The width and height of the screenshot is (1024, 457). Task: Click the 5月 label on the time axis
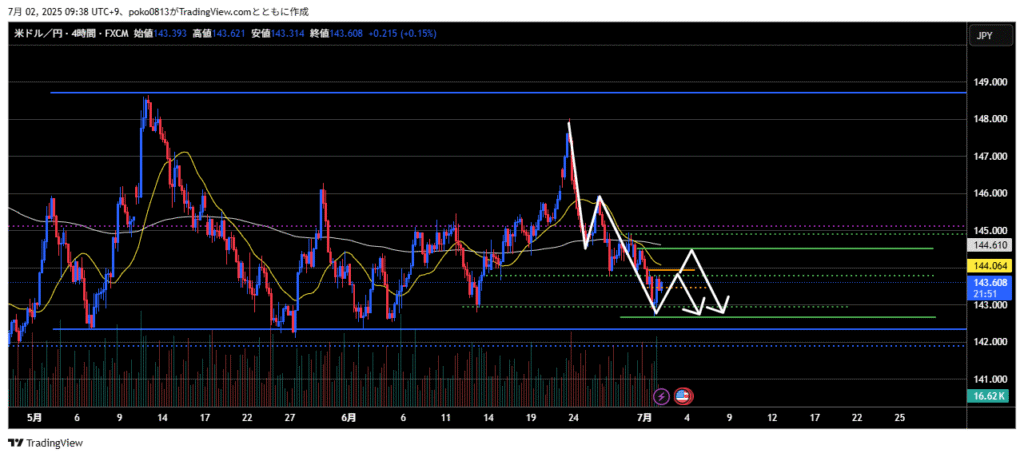click(x=34, y=416)
